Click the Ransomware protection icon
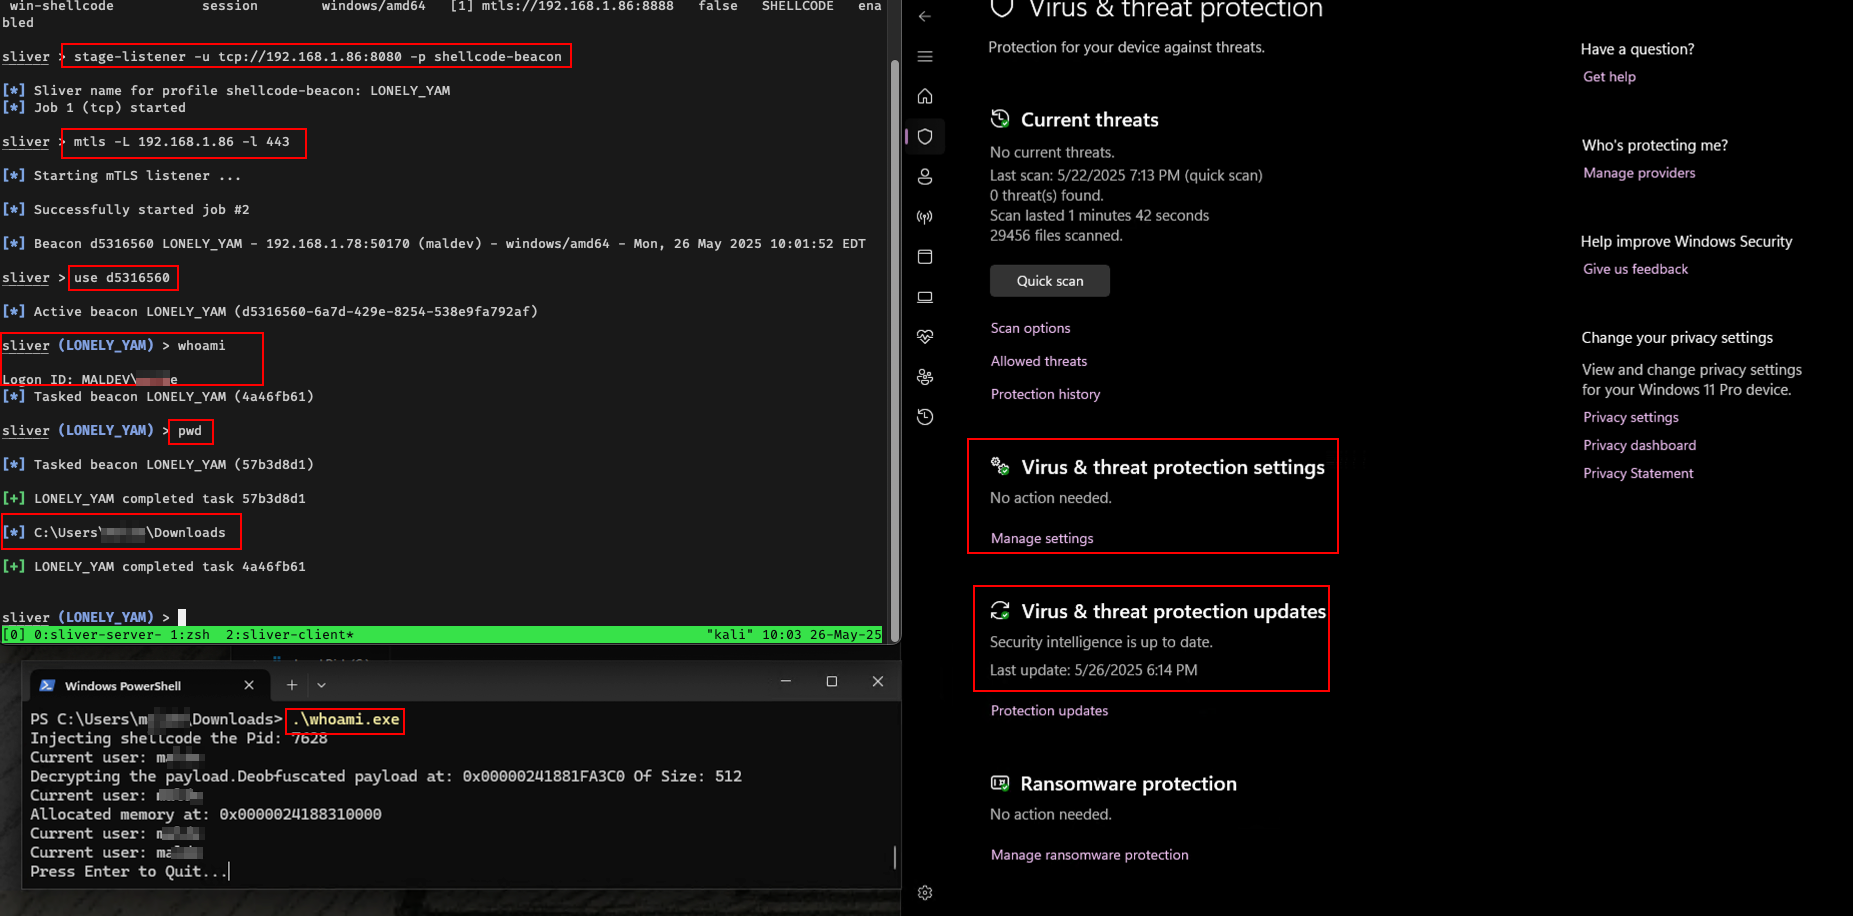Viewport: 1853px width, 916px height. click(x=1000, y=783)
